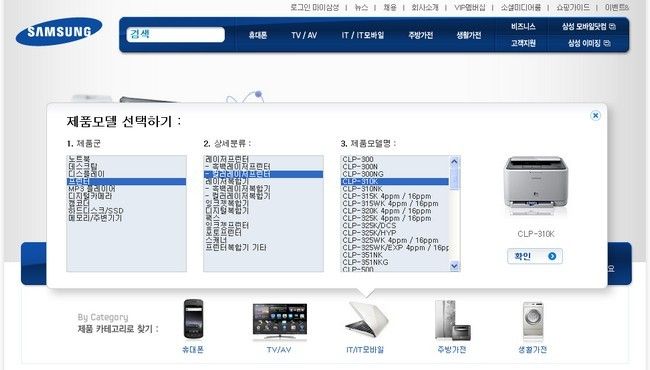
Task: Select 캠코더 in the 제품군 list
Action: [x=126, y=203]
